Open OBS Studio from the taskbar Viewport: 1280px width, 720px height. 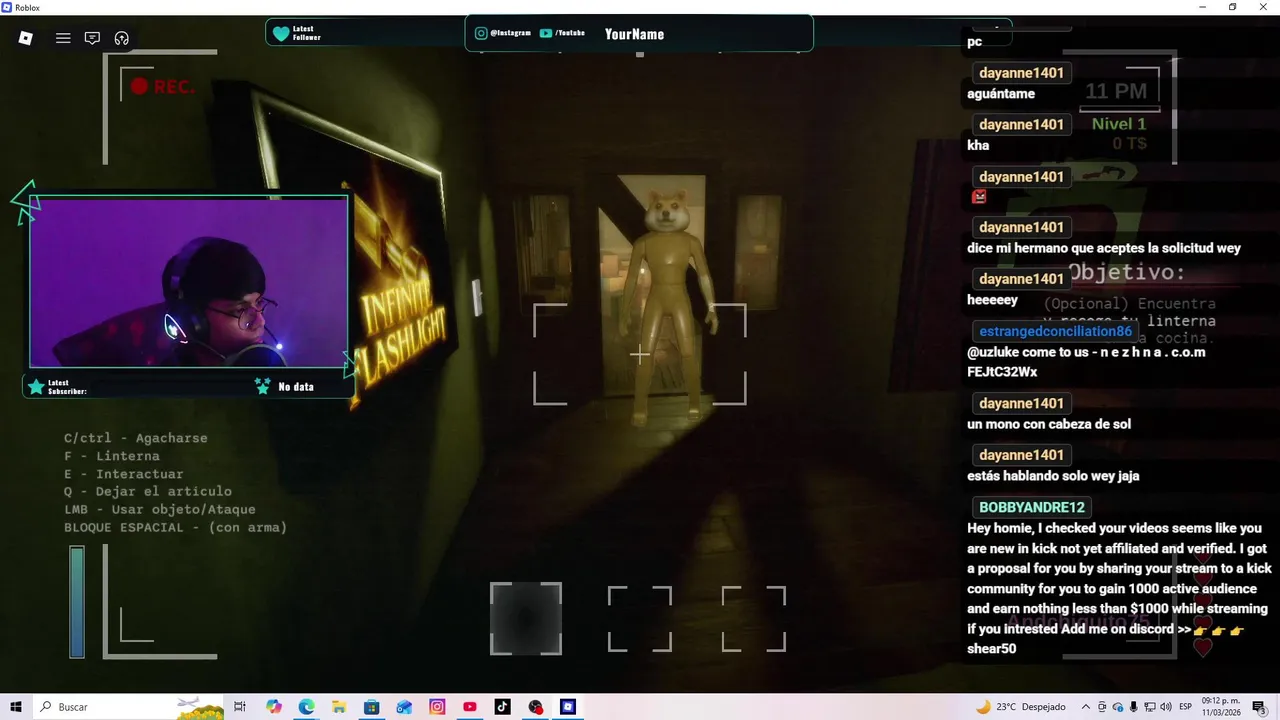click(536, 707)
